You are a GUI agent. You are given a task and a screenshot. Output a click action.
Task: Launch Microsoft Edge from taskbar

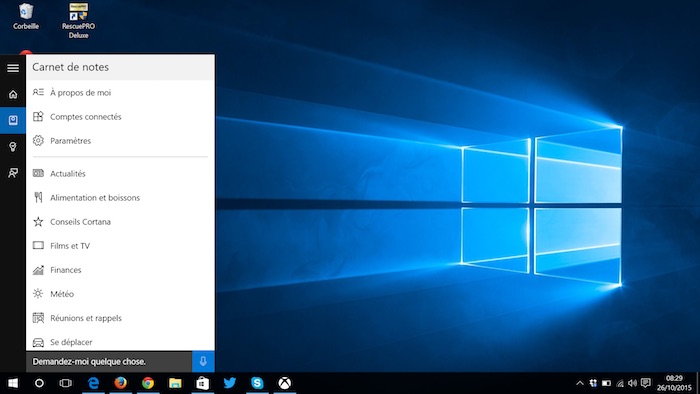point(93,383)
